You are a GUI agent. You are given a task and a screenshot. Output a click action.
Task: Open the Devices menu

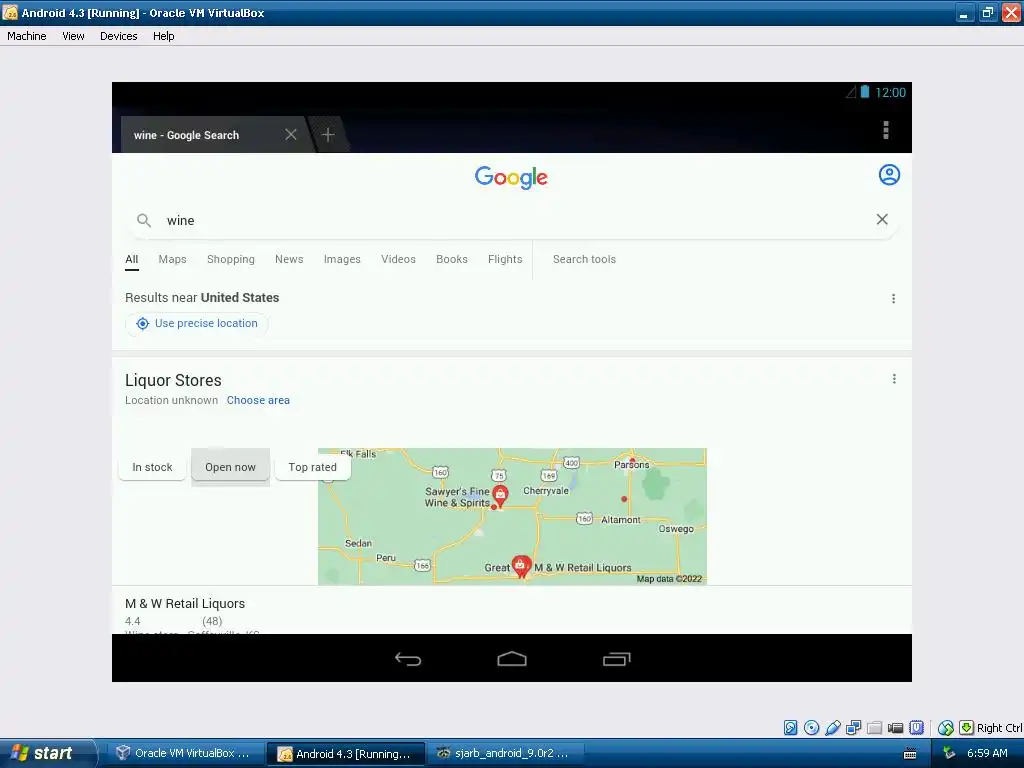[118, 36]
